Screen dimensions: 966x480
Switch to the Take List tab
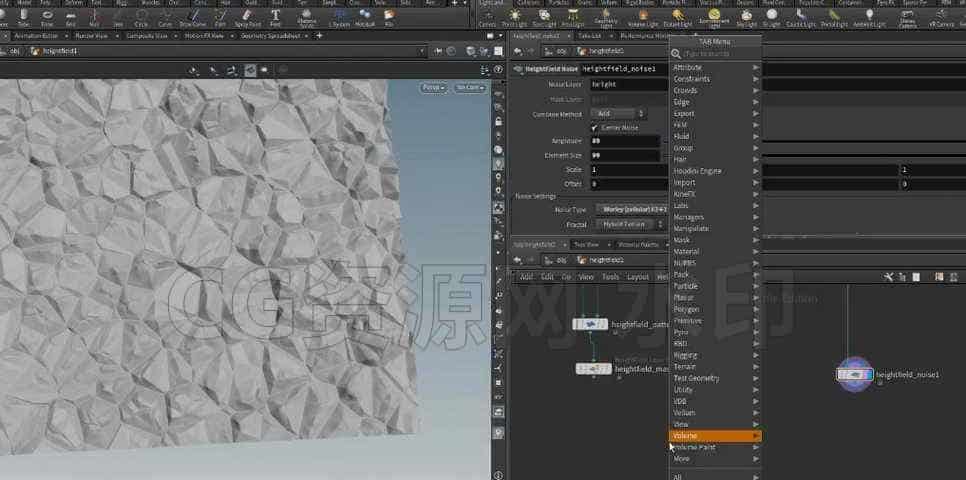click(589, 36)
